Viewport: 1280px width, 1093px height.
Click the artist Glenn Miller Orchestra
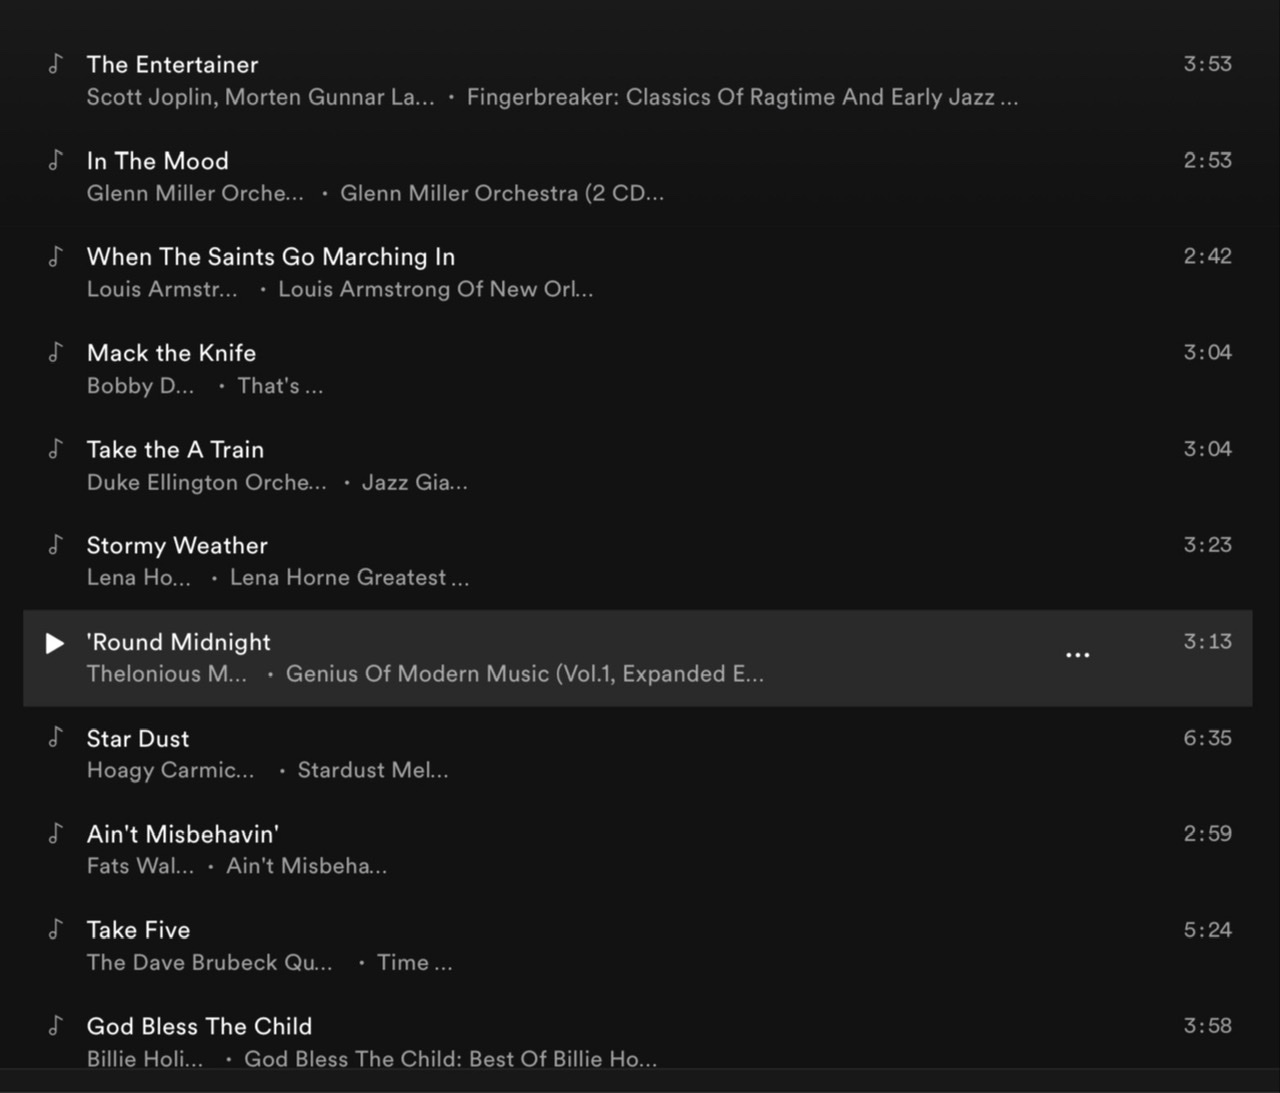coord(194,193)
